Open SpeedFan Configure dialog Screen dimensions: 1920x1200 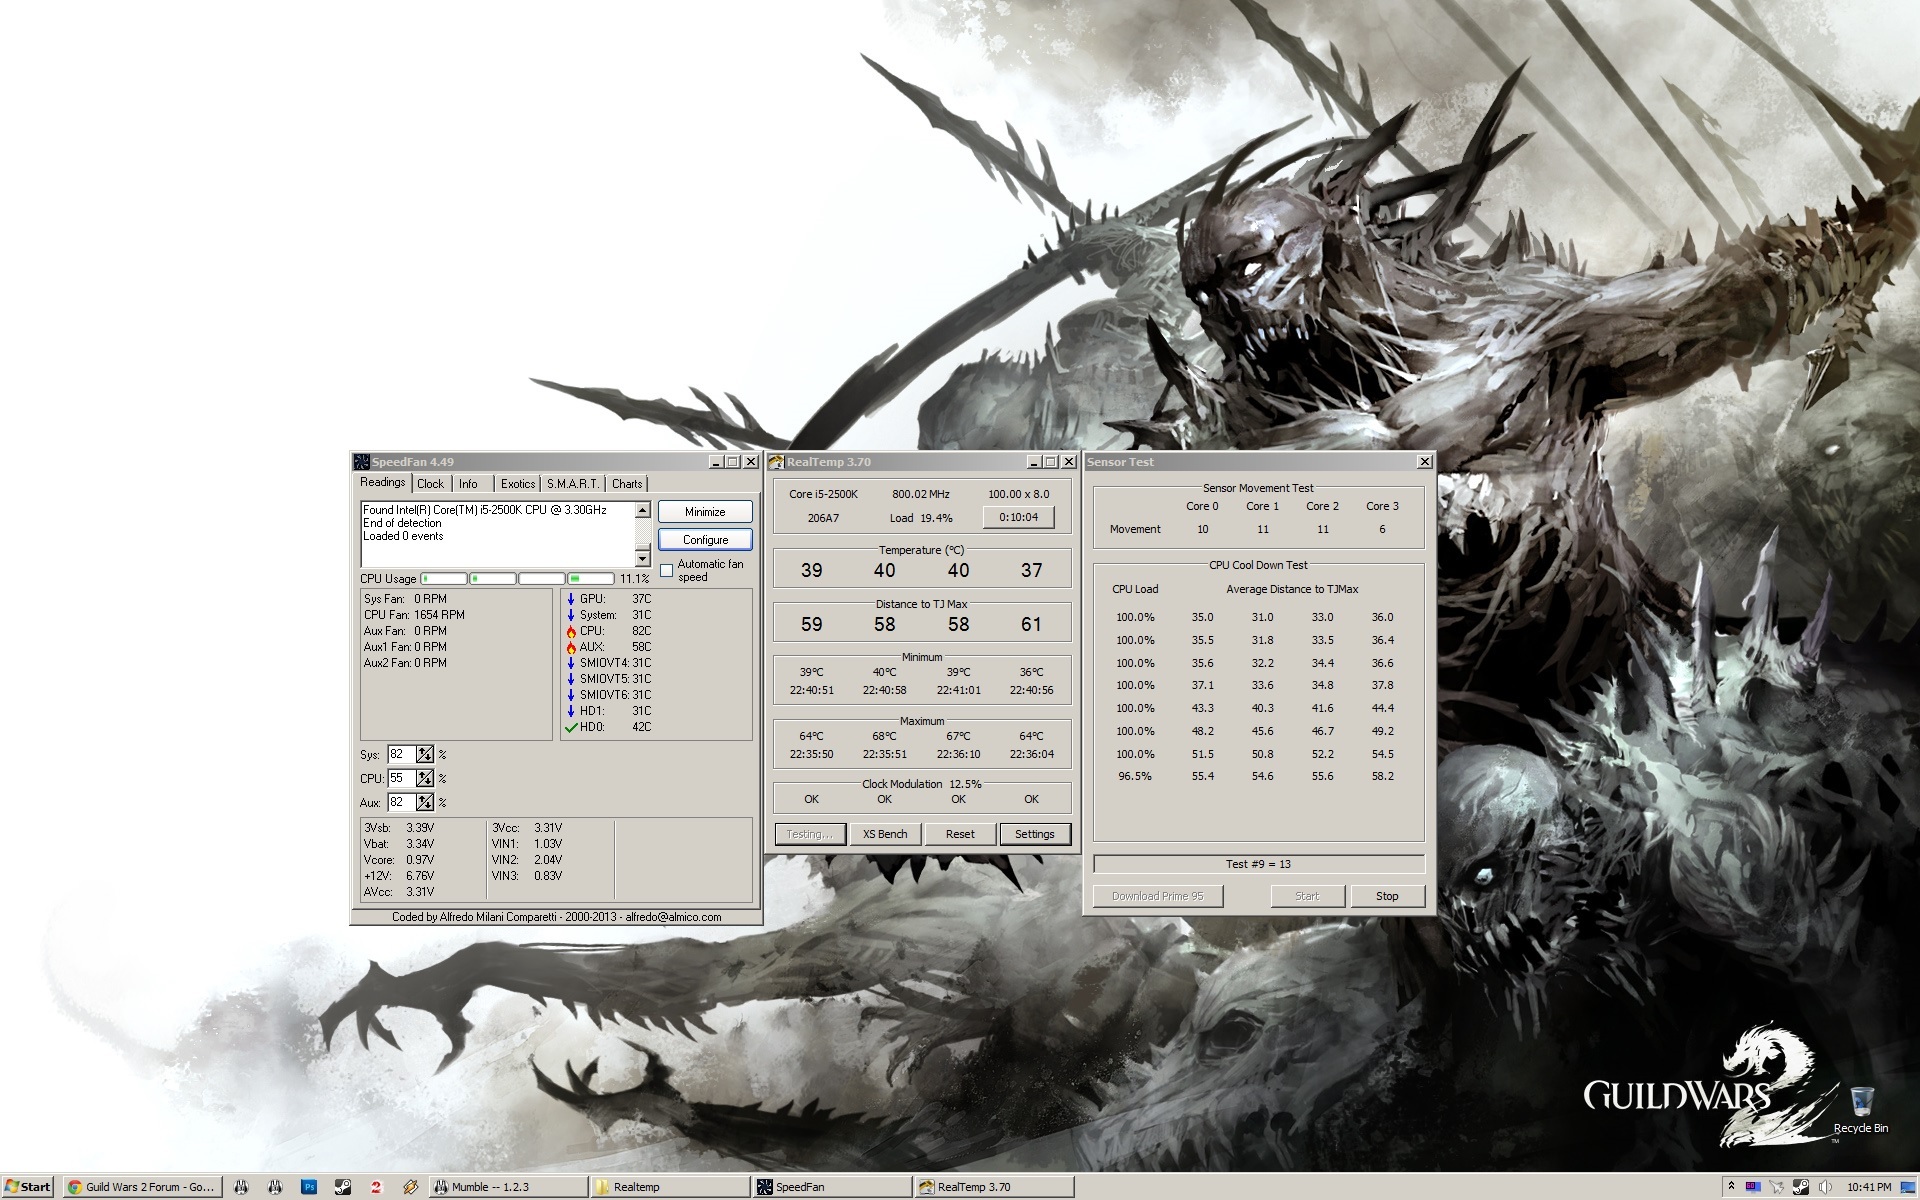click(705, 539)
